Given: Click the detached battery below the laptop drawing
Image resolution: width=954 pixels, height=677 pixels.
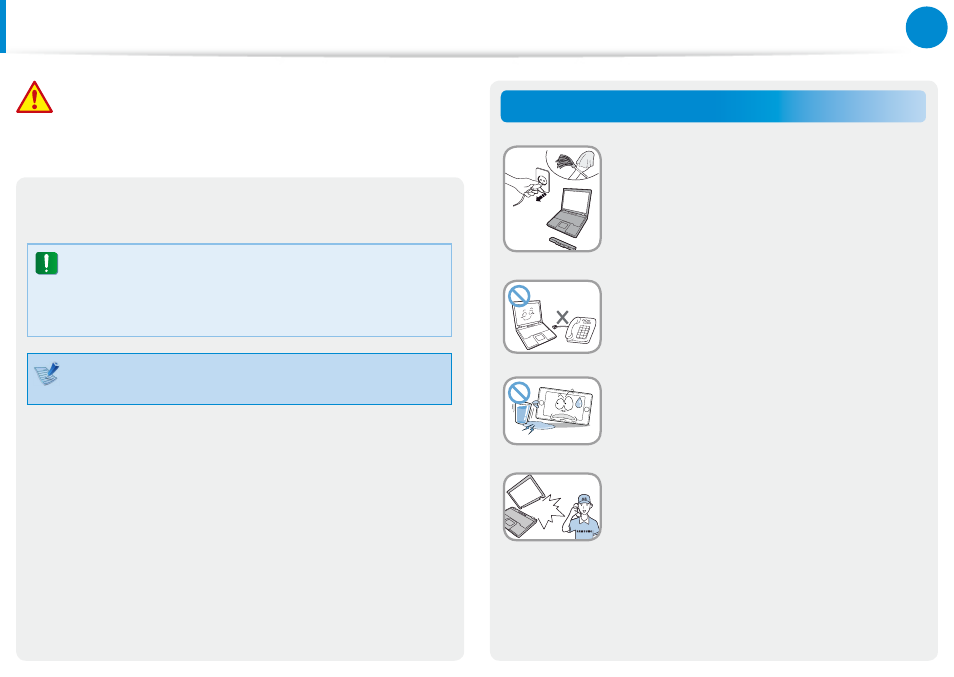Looking at the screenshot, I should tap(563, 243).
